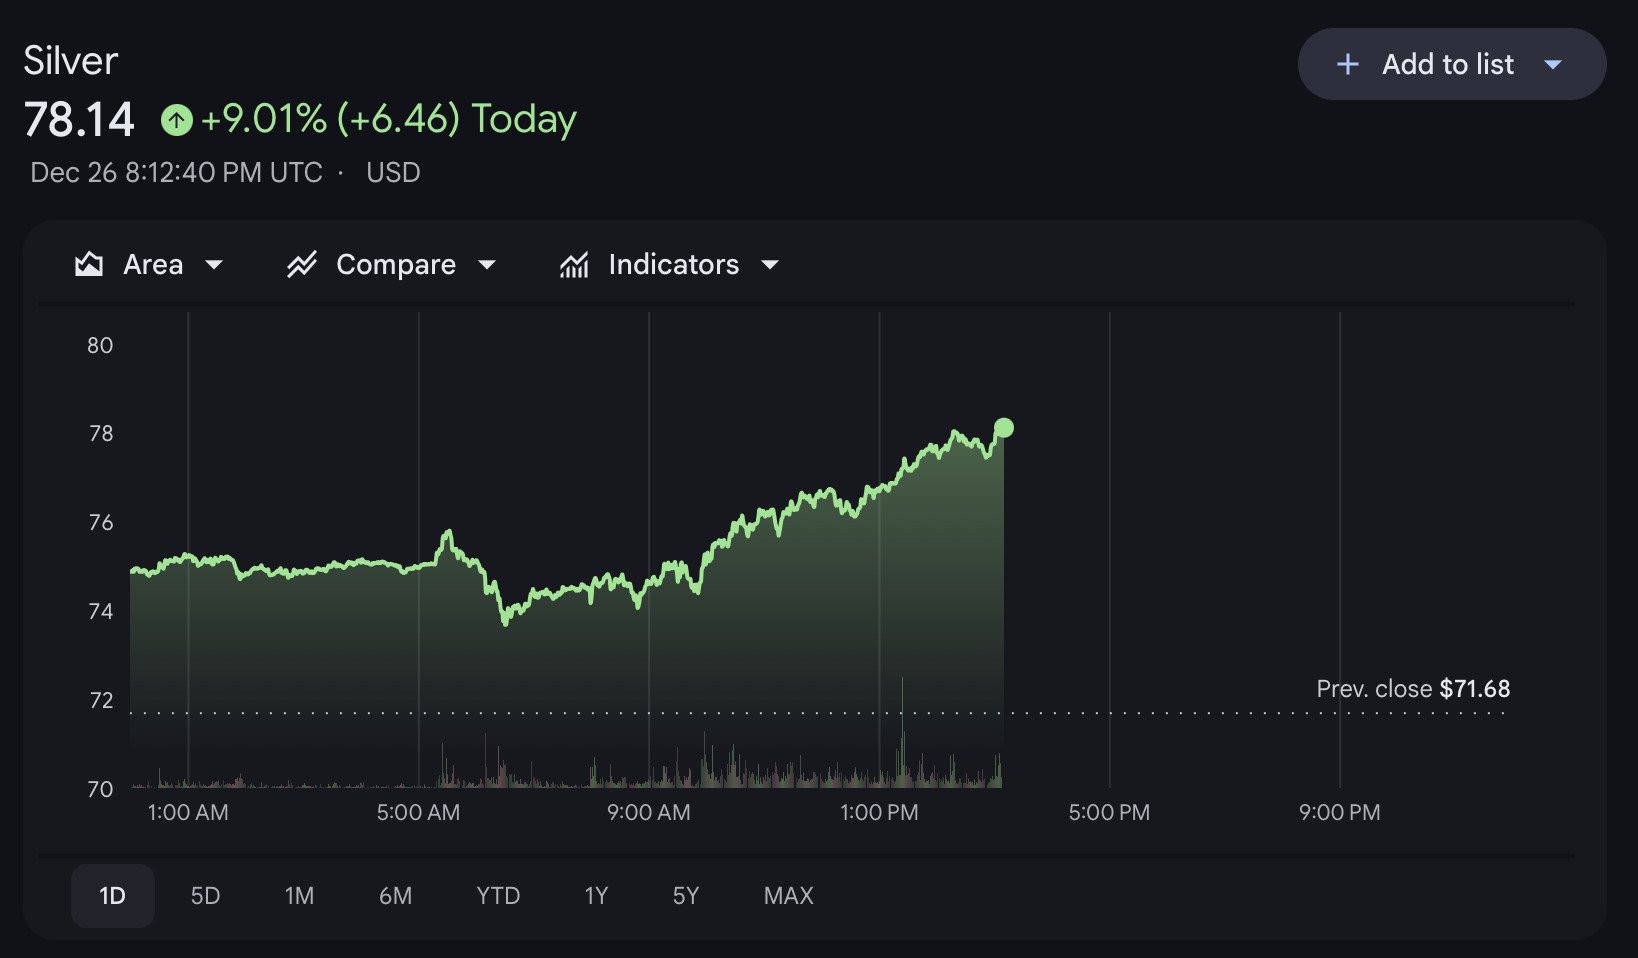
Task: Click the green up-arrow change icon
Action: pos(177,120)
